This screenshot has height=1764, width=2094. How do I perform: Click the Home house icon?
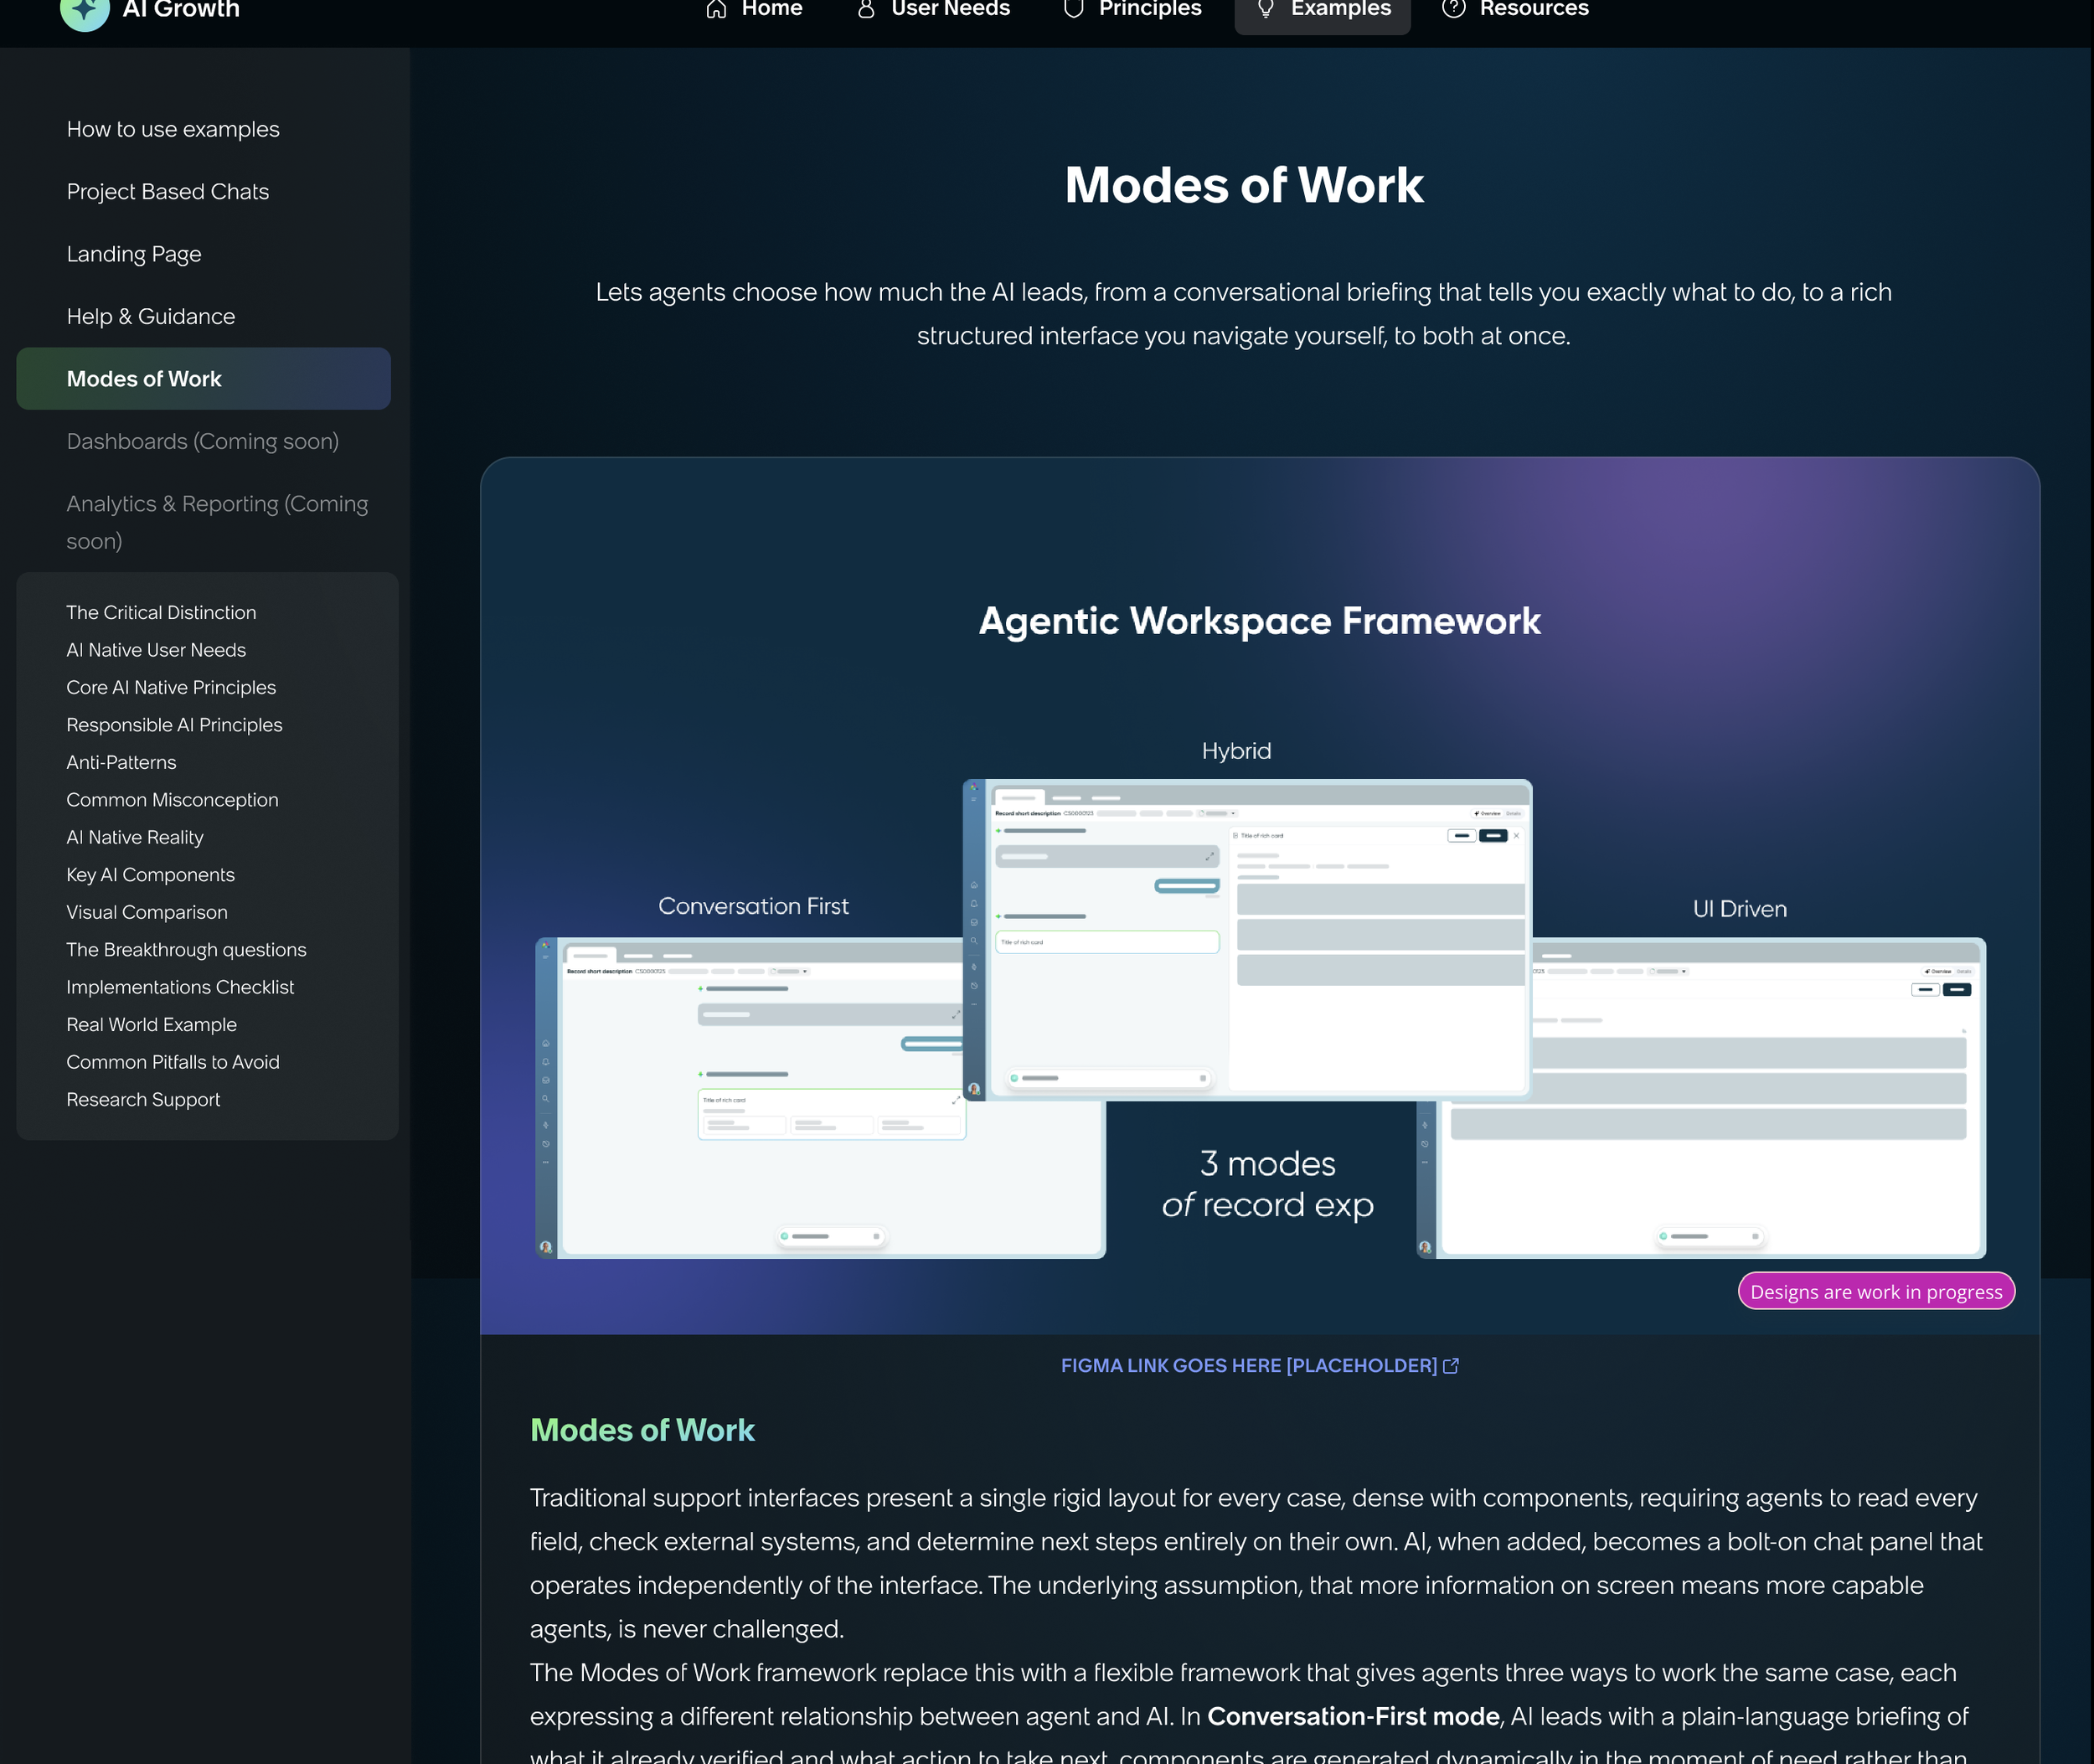pos(716,10)
